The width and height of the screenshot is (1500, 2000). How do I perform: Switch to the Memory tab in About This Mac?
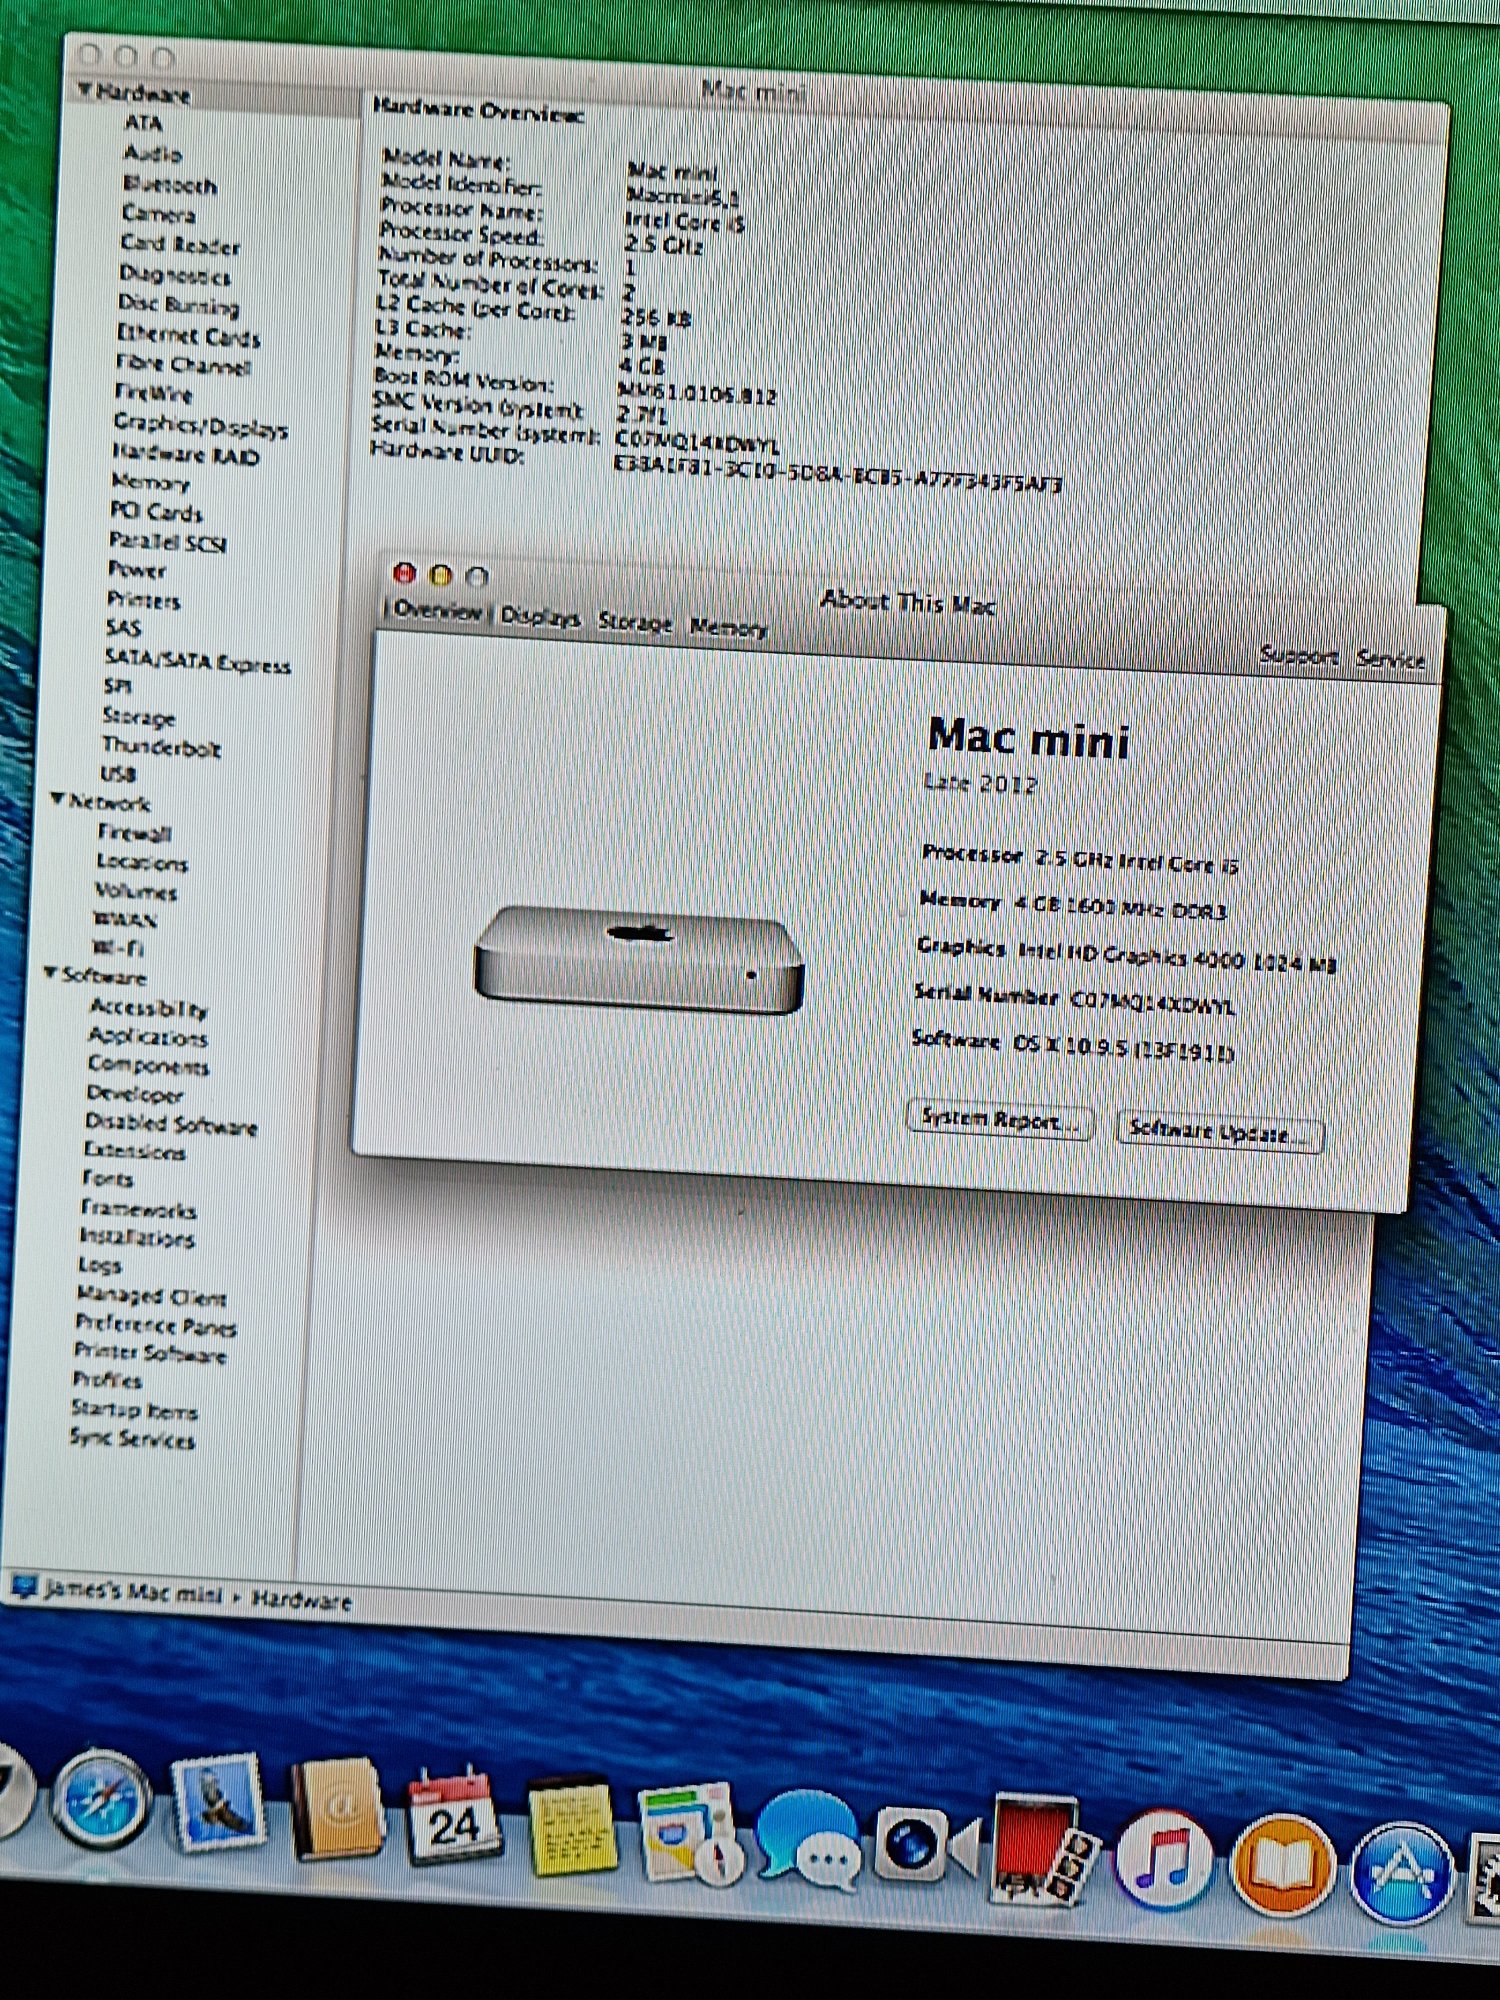tap(728, 628)
